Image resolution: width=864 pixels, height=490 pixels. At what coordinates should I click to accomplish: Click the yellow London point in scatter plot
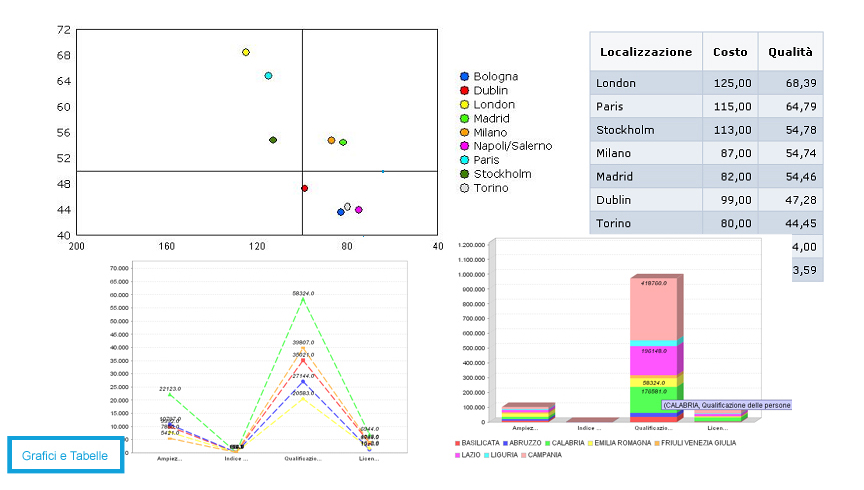pyautogui.click(x=246, y=52)
